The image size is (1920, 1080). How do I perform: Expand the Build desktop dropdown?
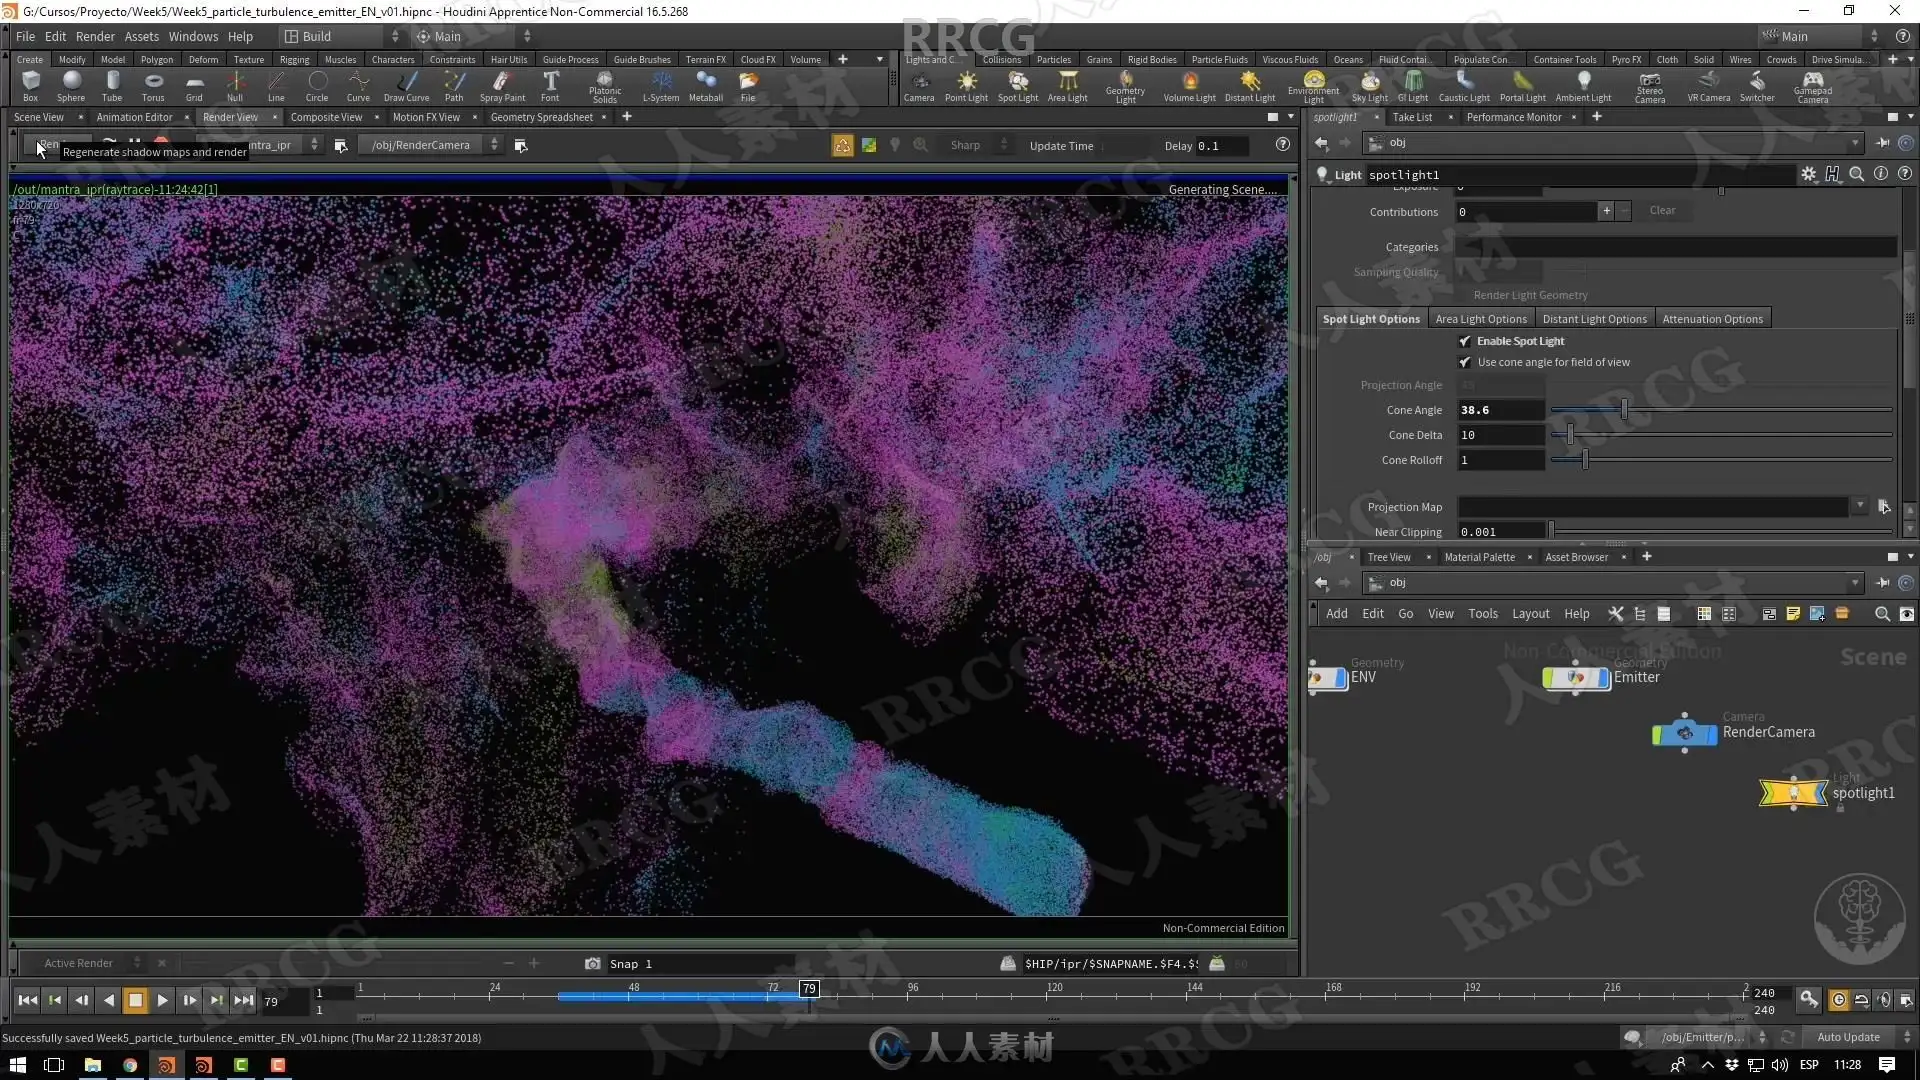point(342,36)
